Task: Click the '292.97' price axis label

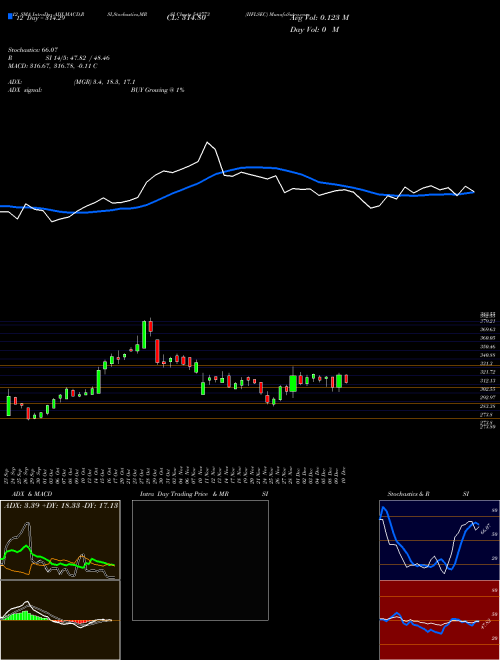Action: (488, 397)
